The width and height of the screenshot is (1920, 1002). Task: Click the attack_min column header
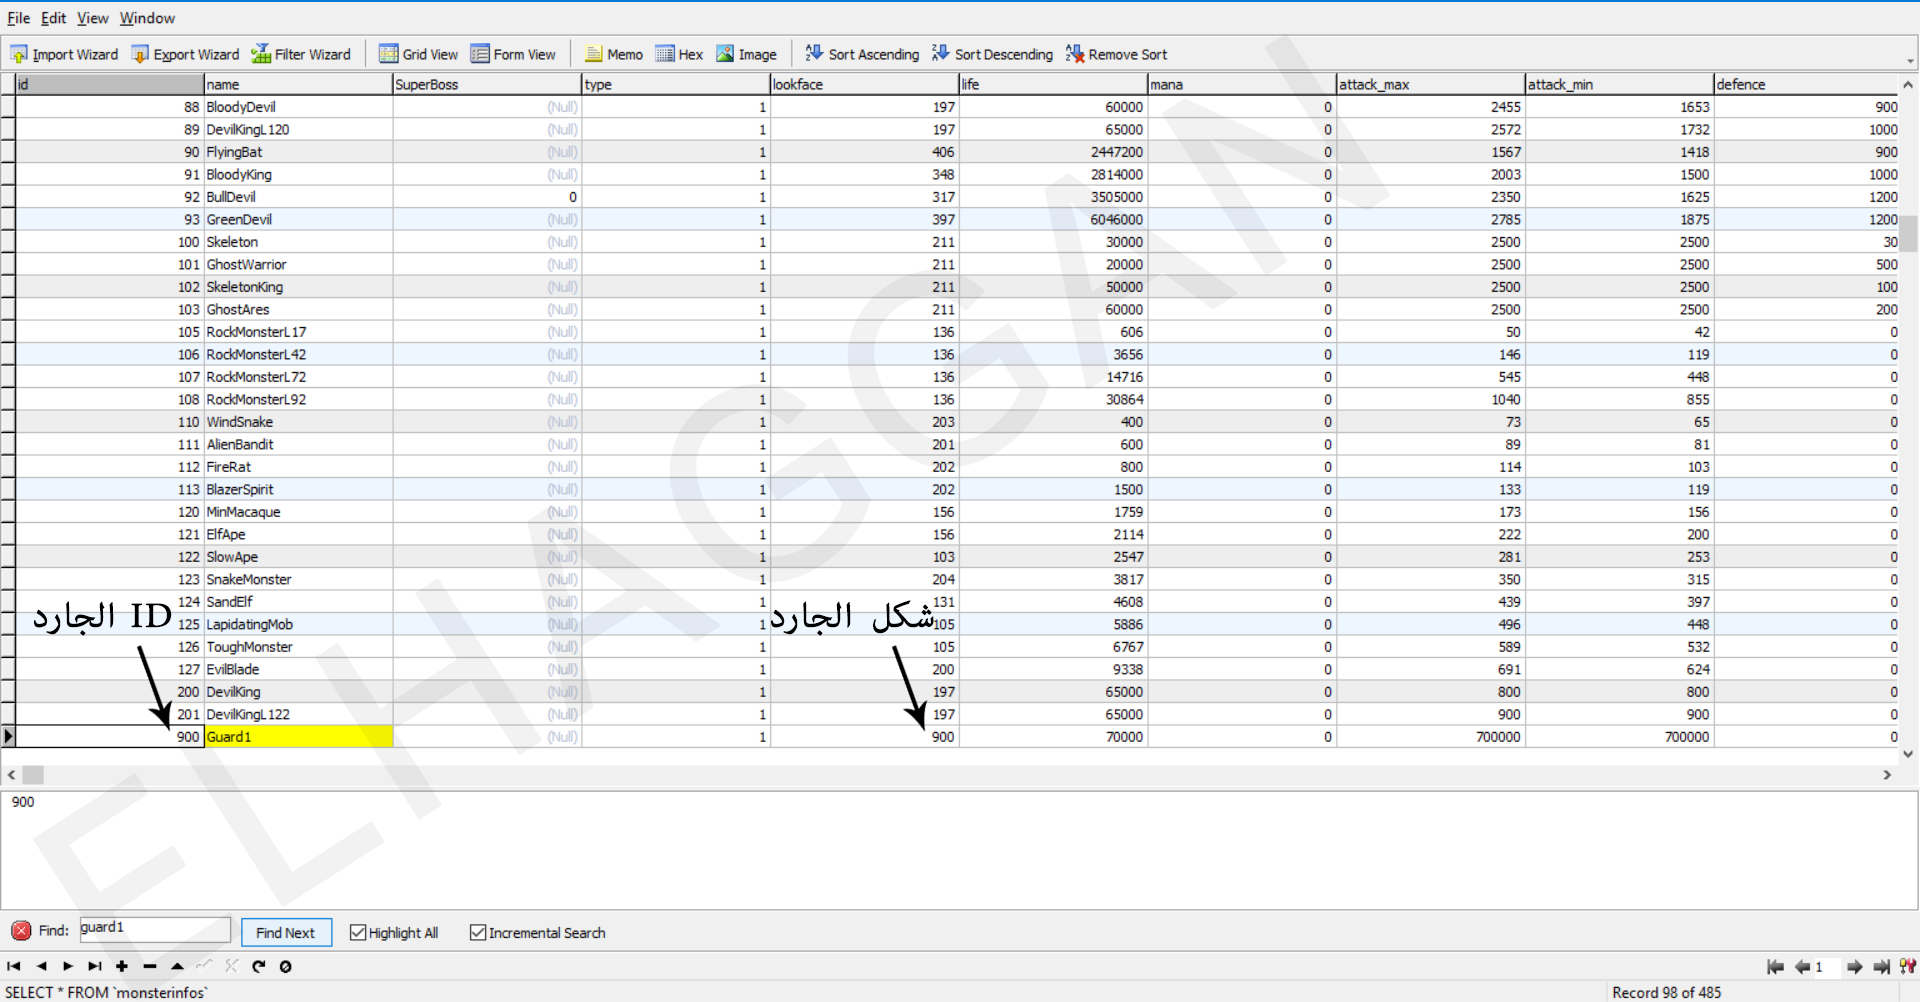point(1620,84)
